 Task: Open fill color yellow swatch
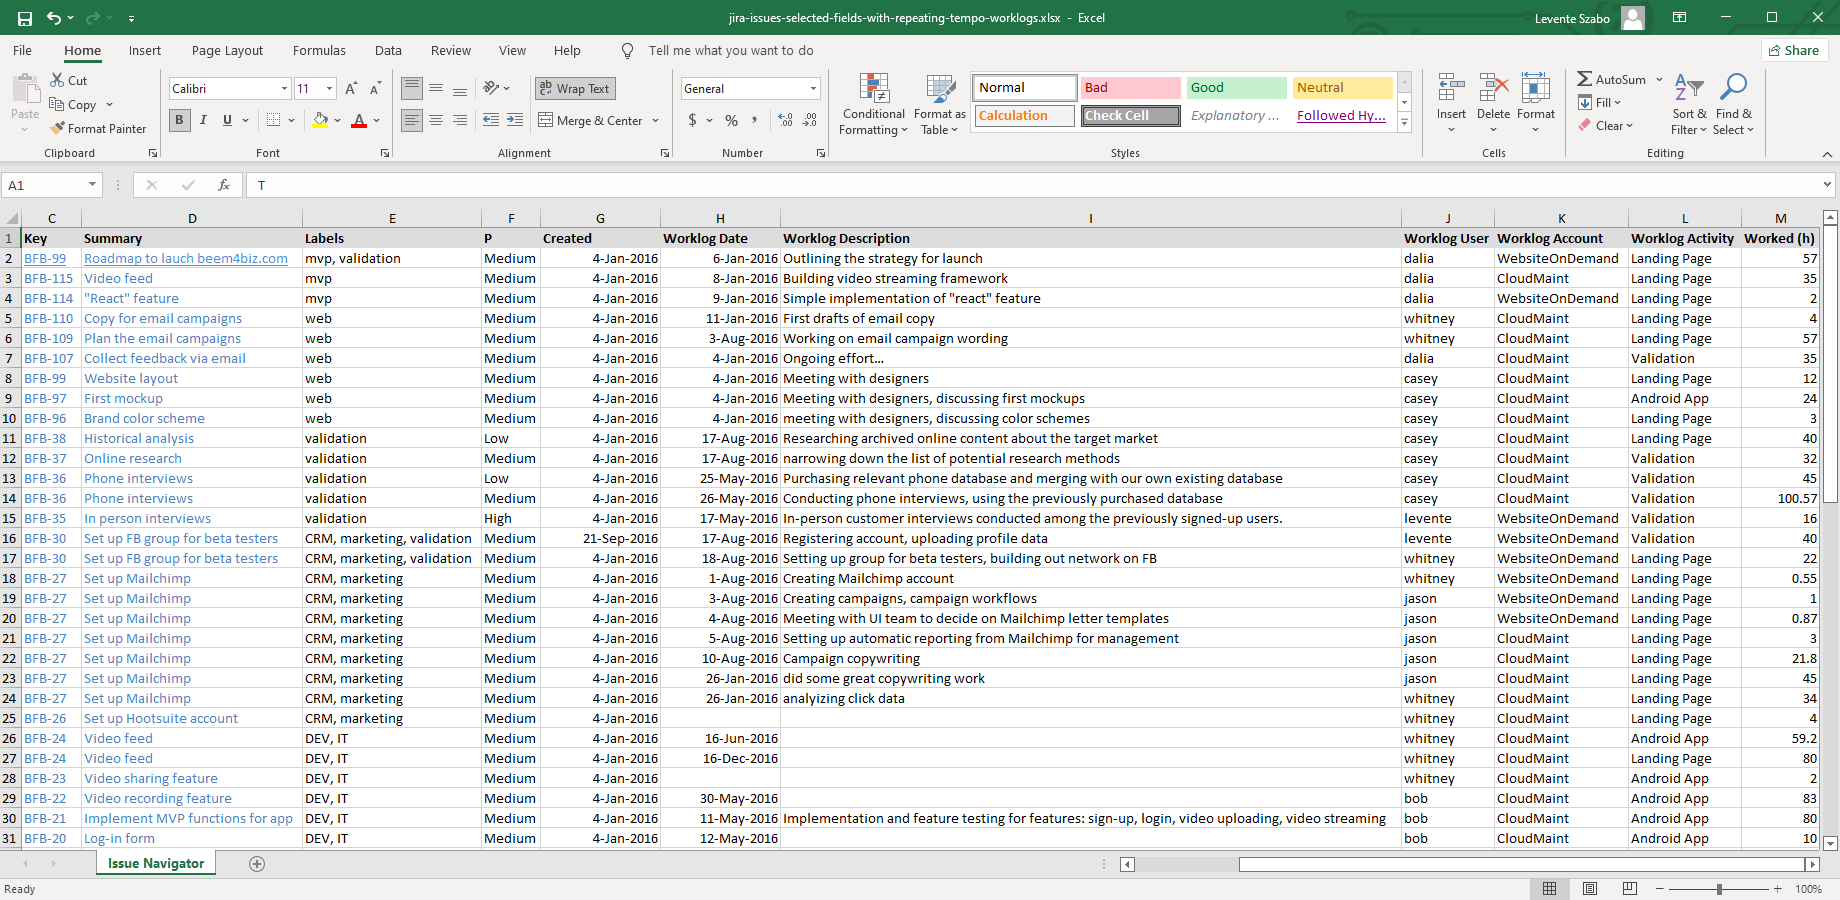320,120
